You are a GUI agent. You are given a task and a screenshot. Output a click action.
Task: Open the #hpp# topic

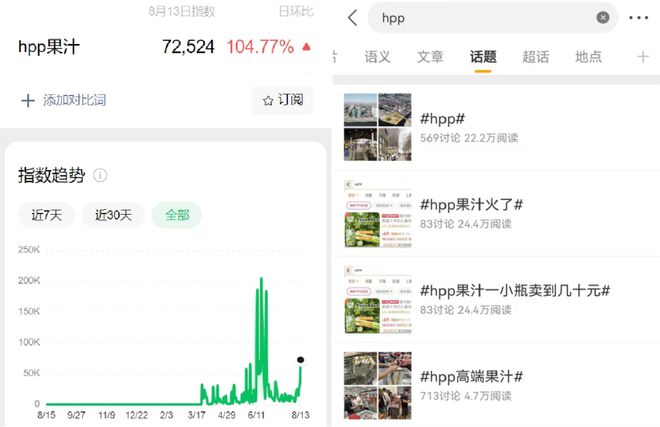(x=496, y=127)
